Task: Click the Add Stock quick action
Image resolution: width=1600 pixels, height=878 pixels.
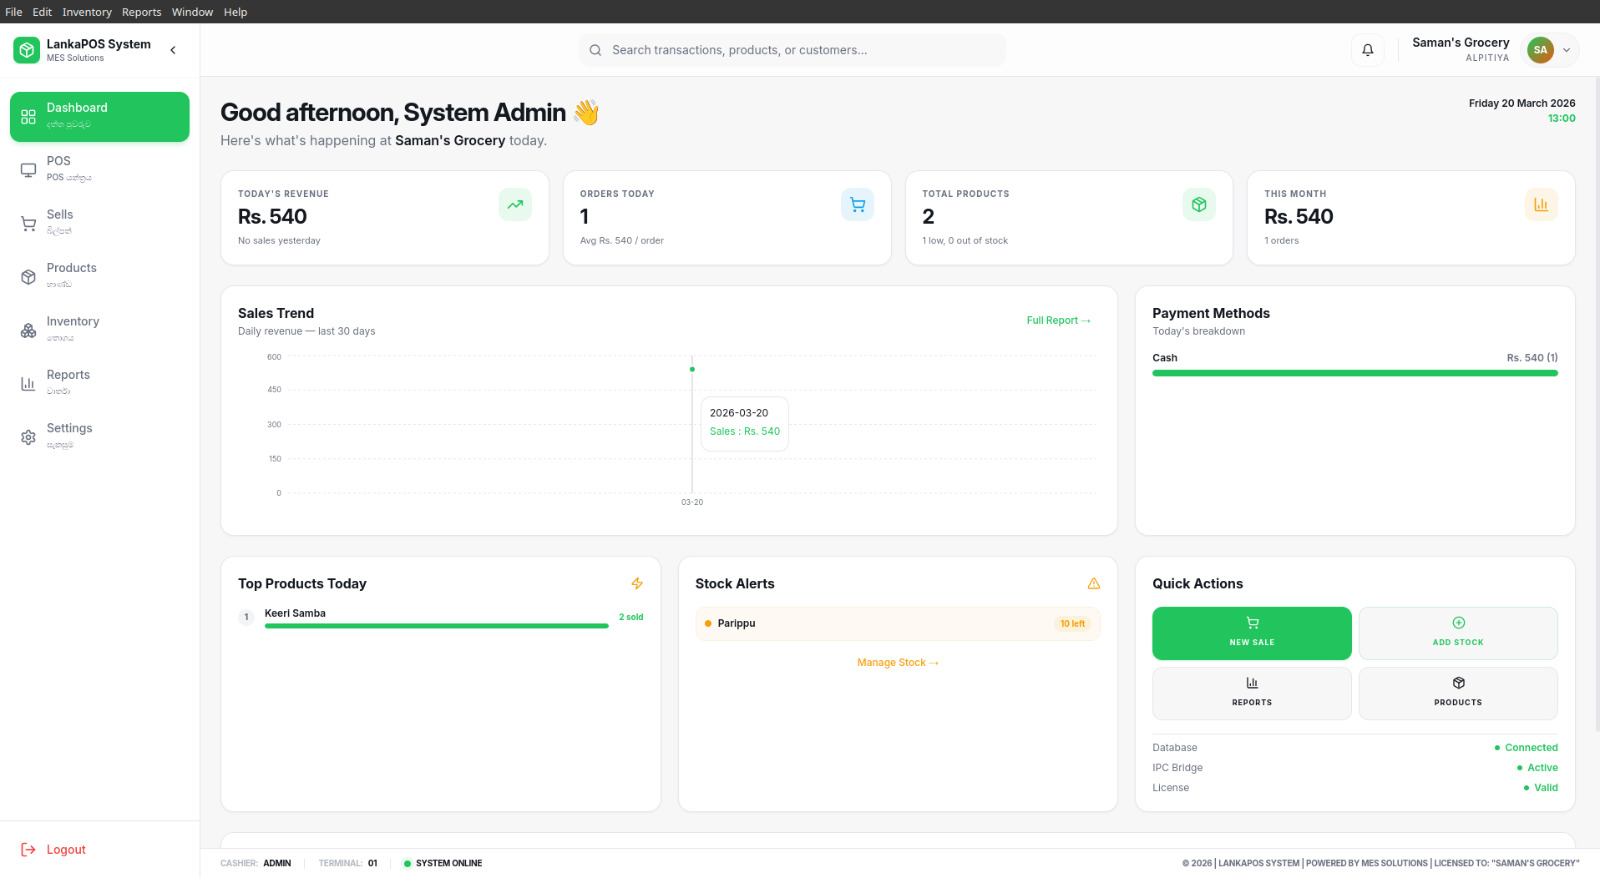Action: tap(1458, 633)
